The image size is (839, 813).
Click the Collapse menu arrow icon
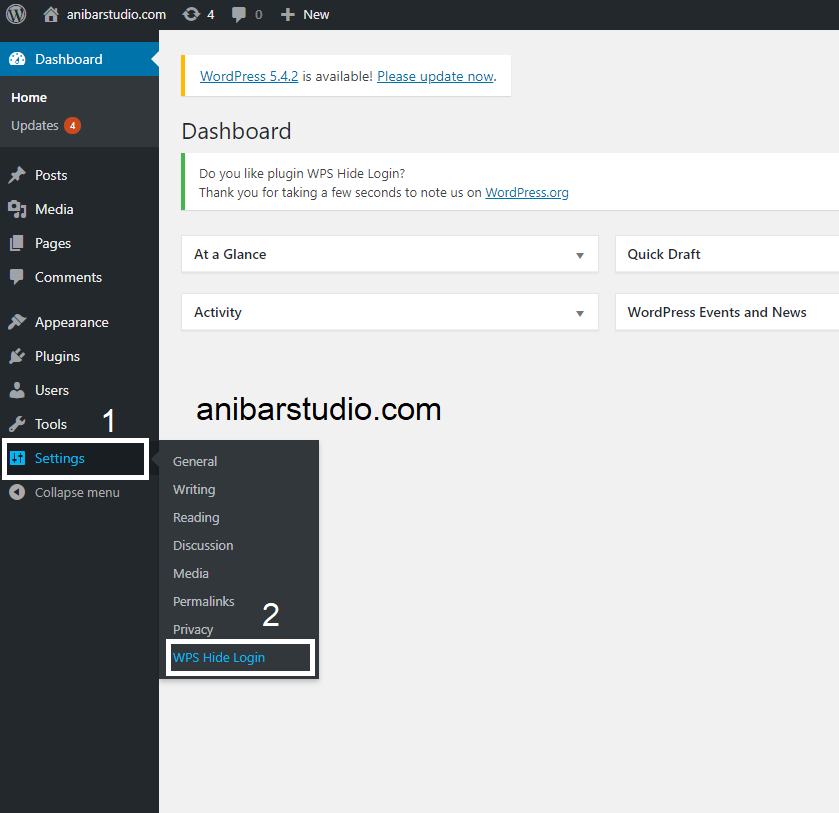[17, 492]
